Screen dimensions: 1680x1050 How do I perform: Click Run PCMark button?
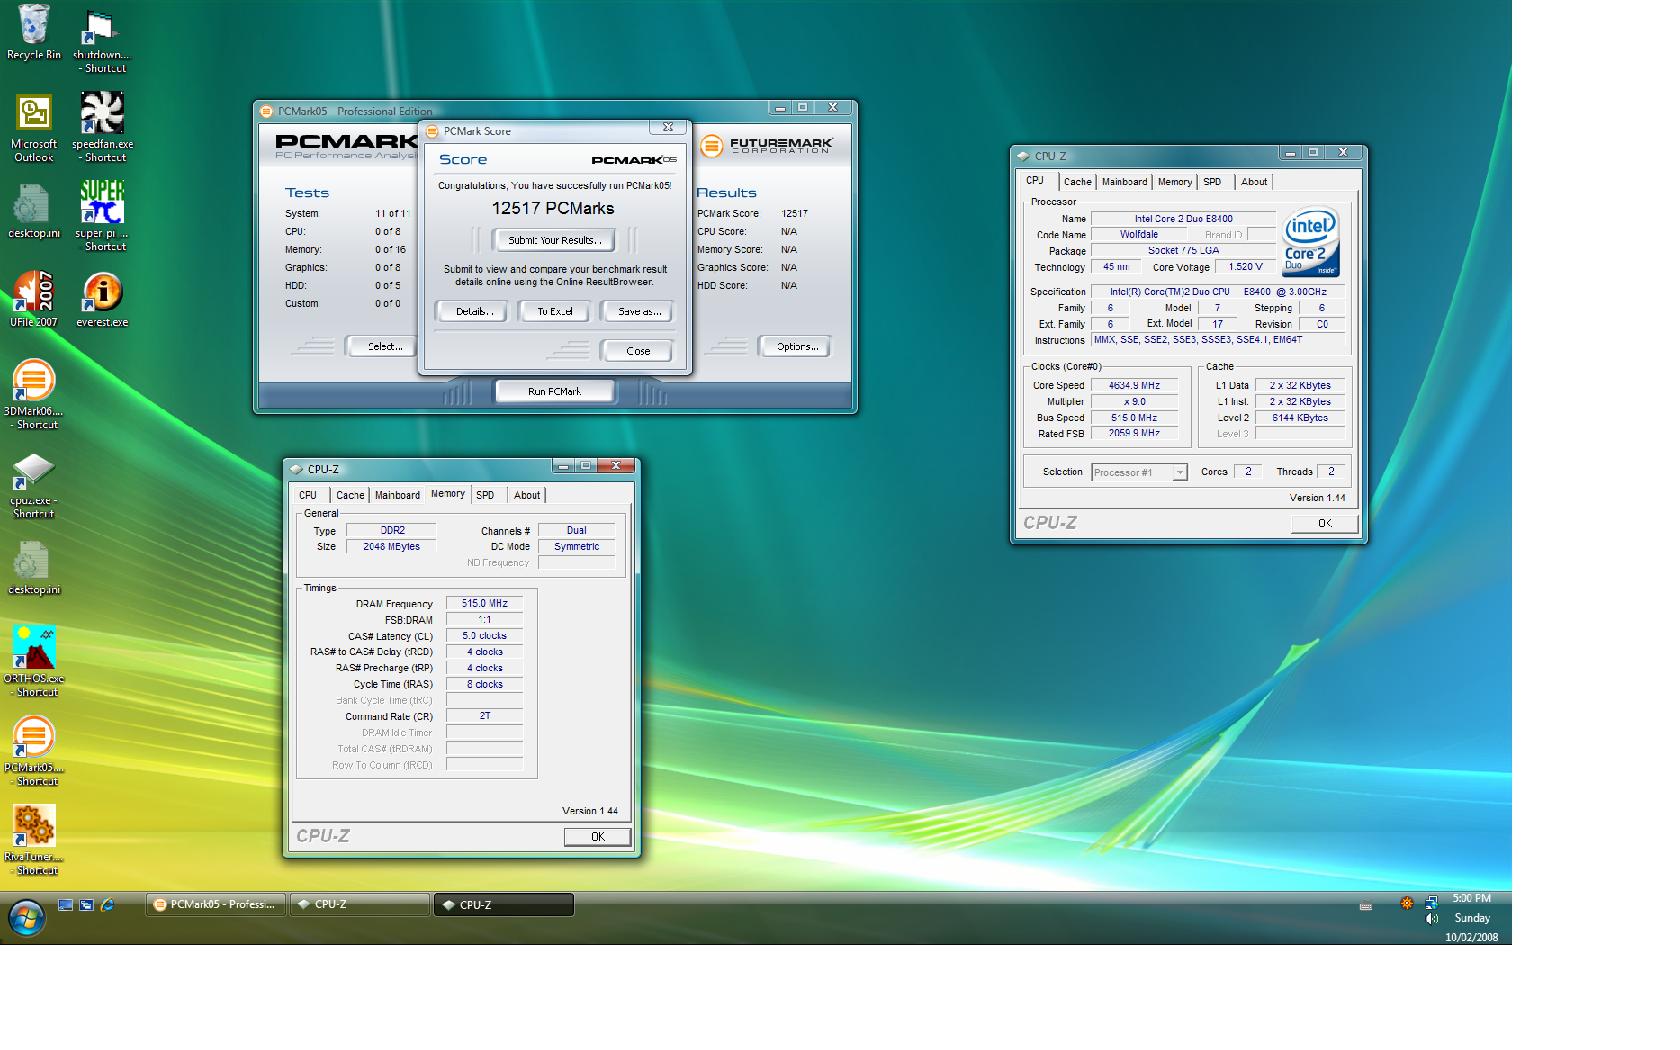555,391
